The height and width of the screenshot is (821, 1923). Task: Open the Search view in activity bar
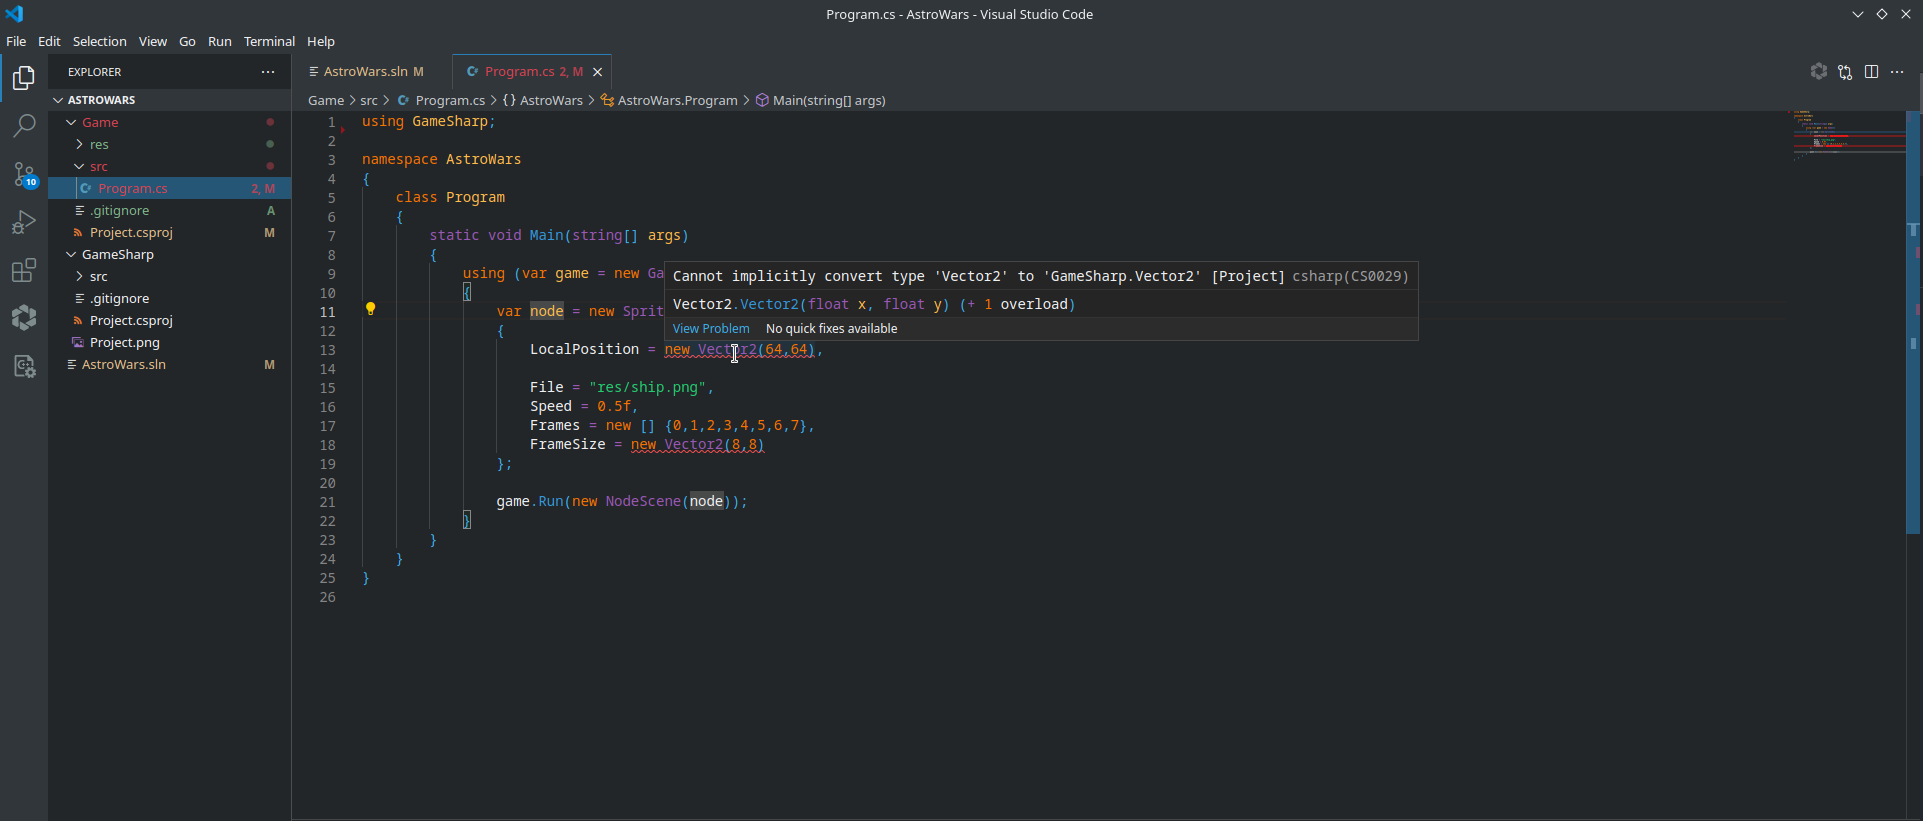coord(24,126)
